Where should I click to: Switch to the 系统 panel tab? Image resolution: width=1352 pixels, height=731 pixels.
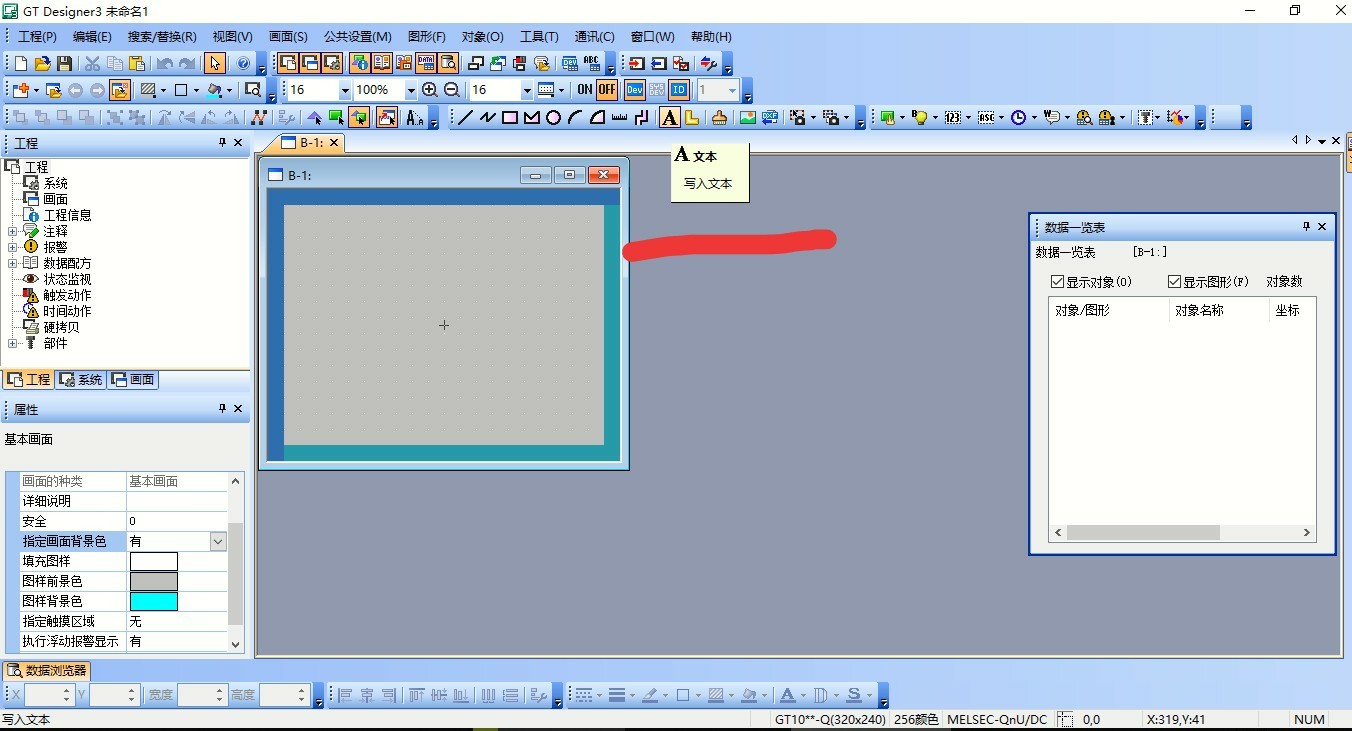coord(81,380)
